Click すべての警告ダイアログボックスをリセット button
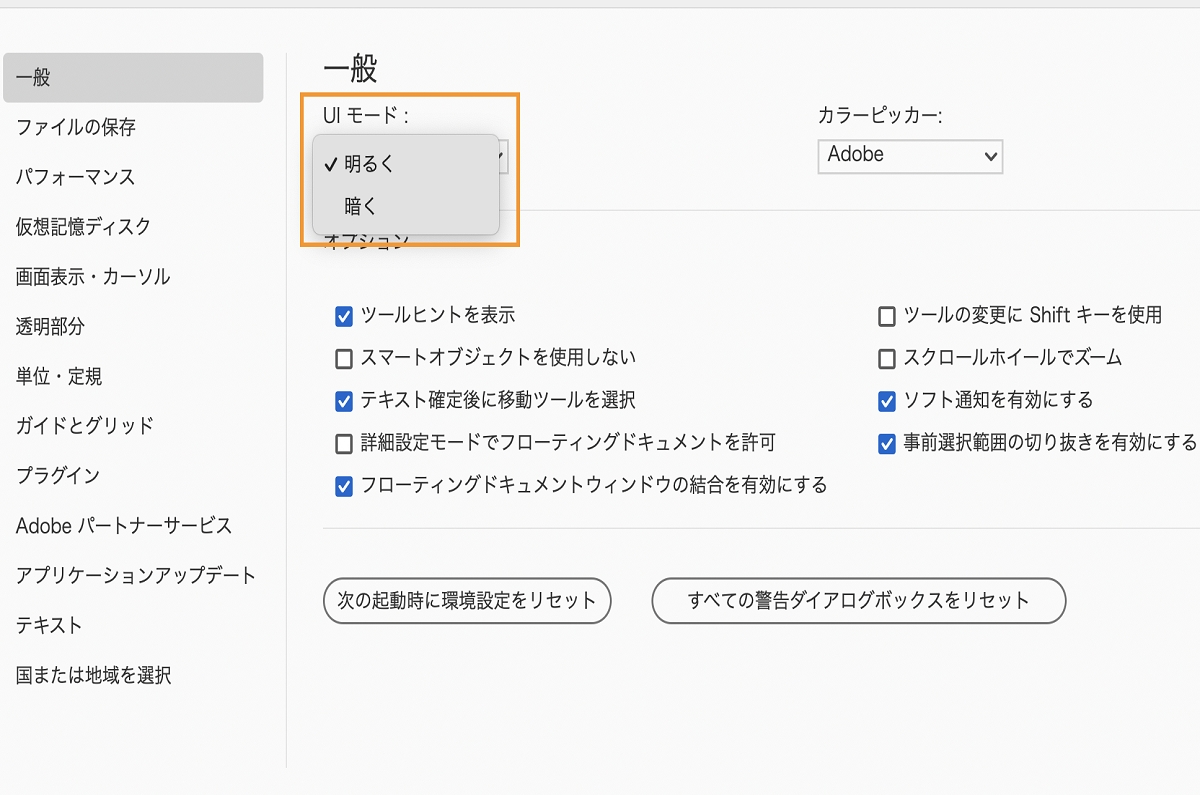The width and height of the screenshot is (1200, 795). tap(858, 601)
